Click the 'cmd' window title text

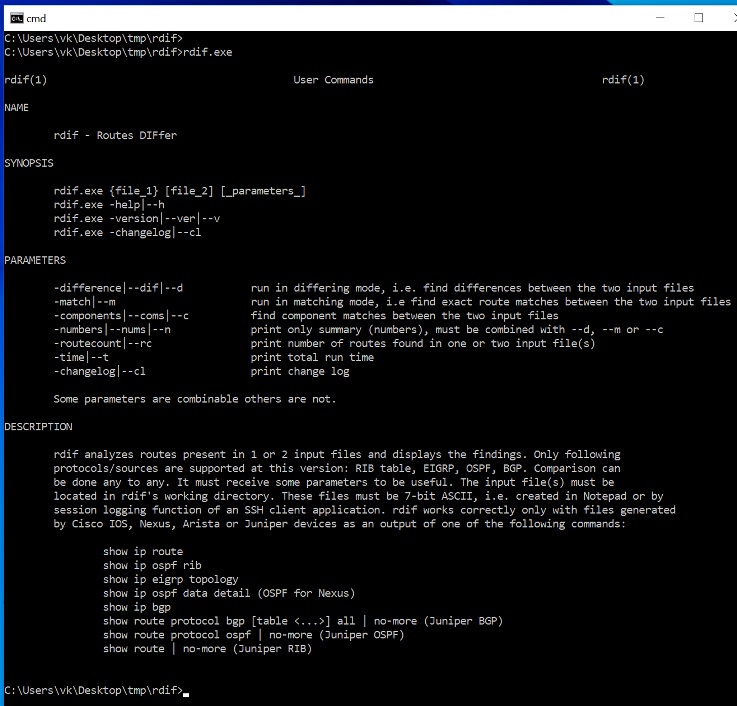point(36,18)
